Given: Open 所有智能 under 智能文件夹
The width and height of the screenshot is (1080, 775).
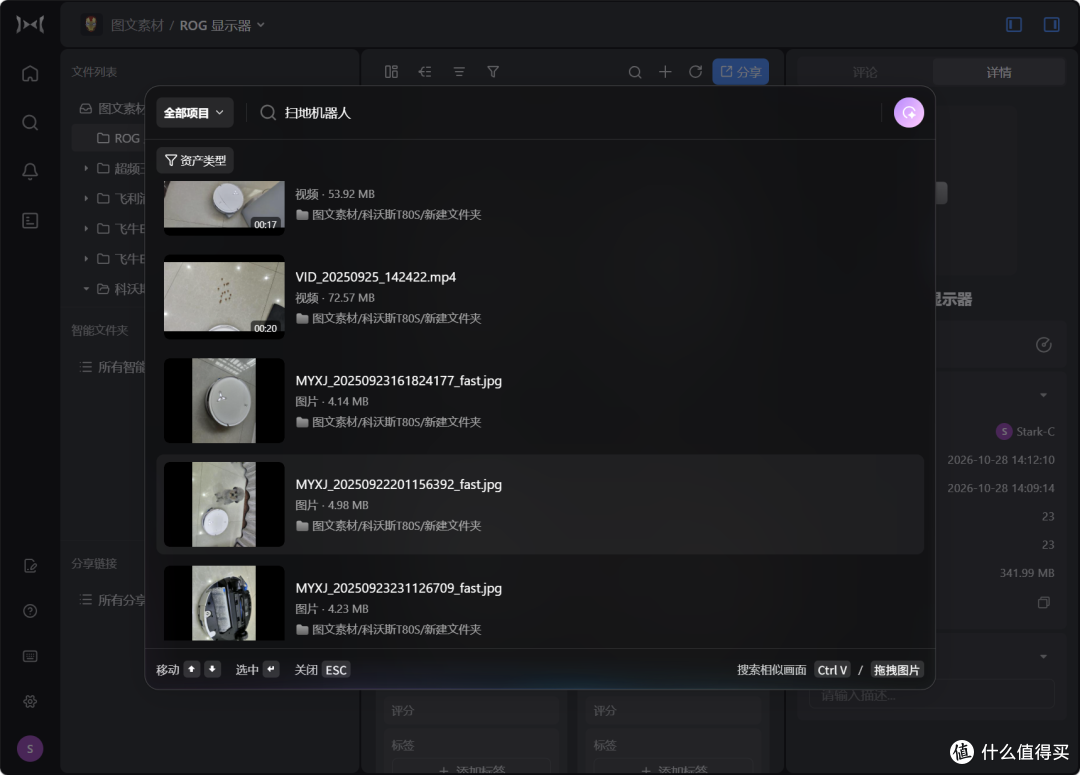Looking at the screenshot, I should coord(112,367).
